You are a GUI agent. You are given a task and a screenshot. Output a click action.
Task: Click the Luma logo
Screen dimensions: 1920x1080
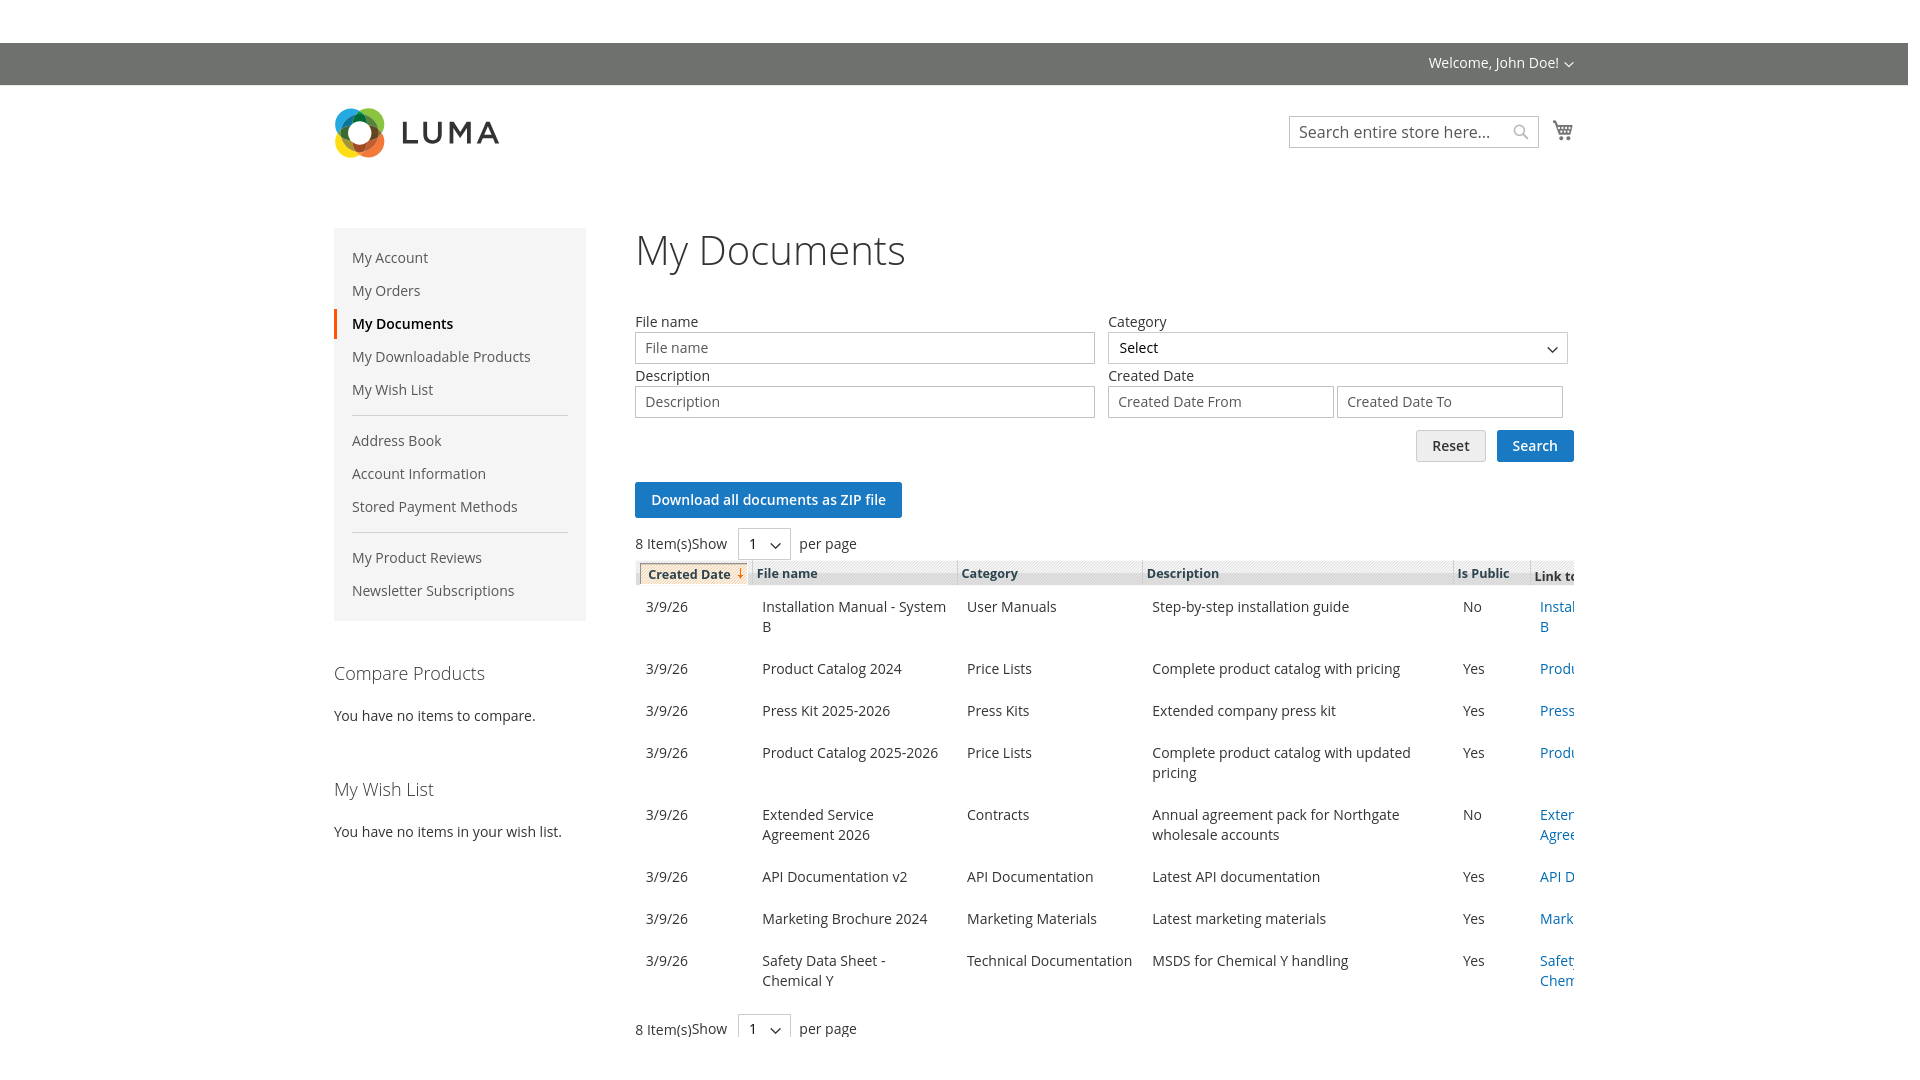point(417,133)
